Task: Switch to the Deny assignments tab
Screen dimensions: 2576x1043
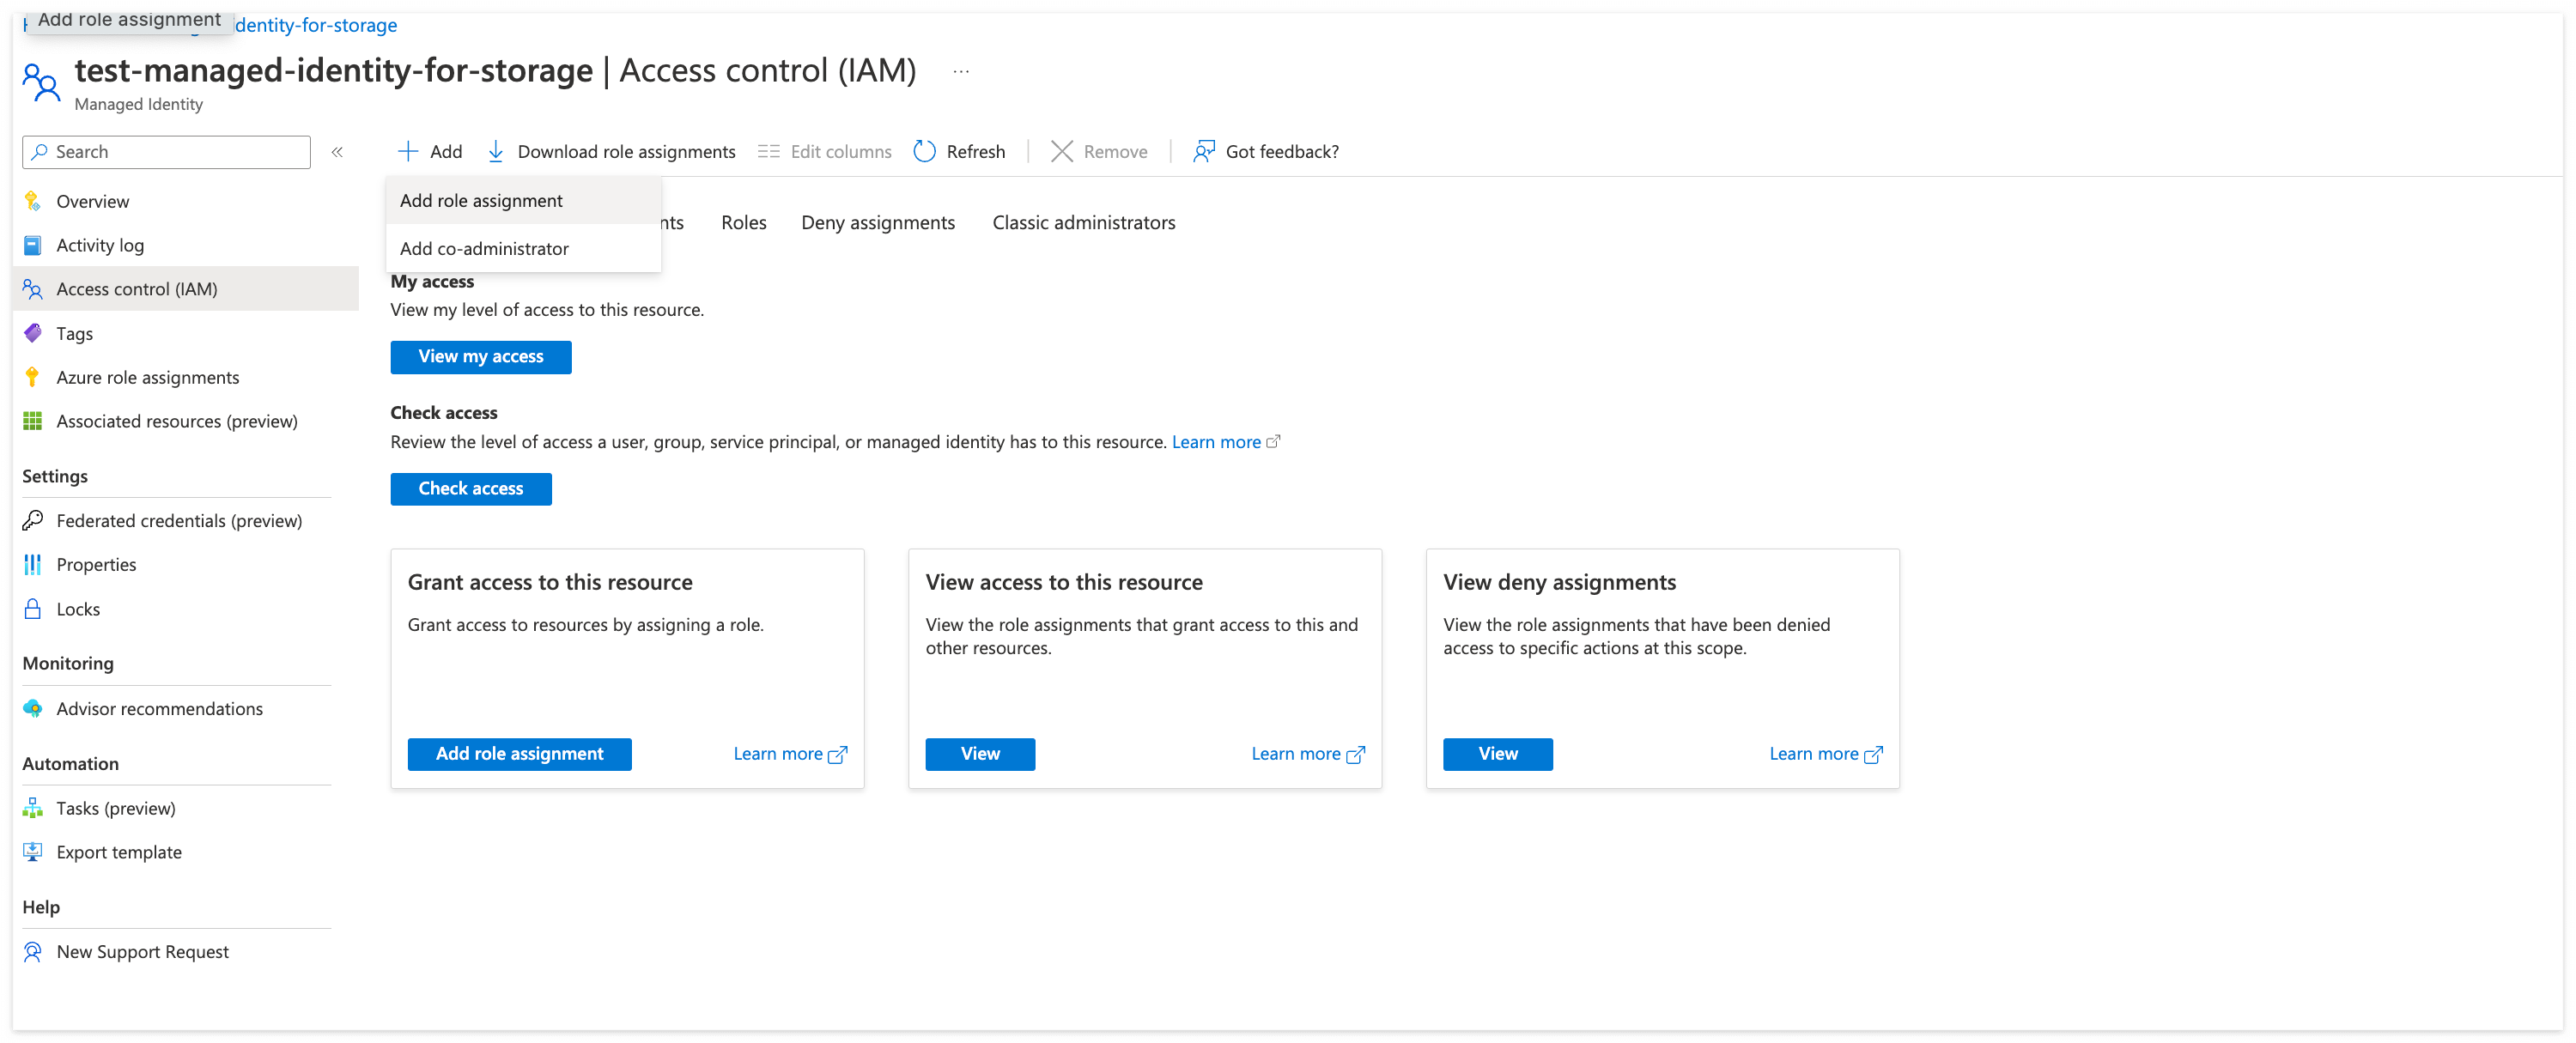Action: point(878,222)
